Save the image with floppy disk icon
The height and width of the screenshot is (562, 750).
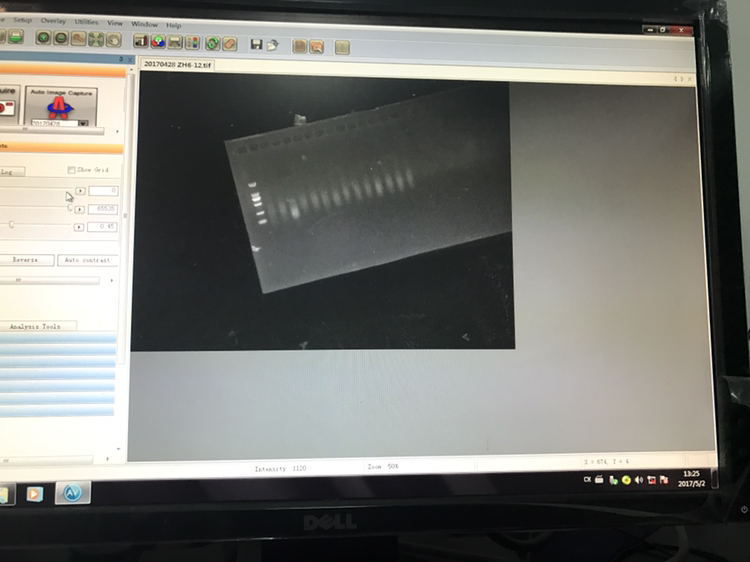(256, 44)
